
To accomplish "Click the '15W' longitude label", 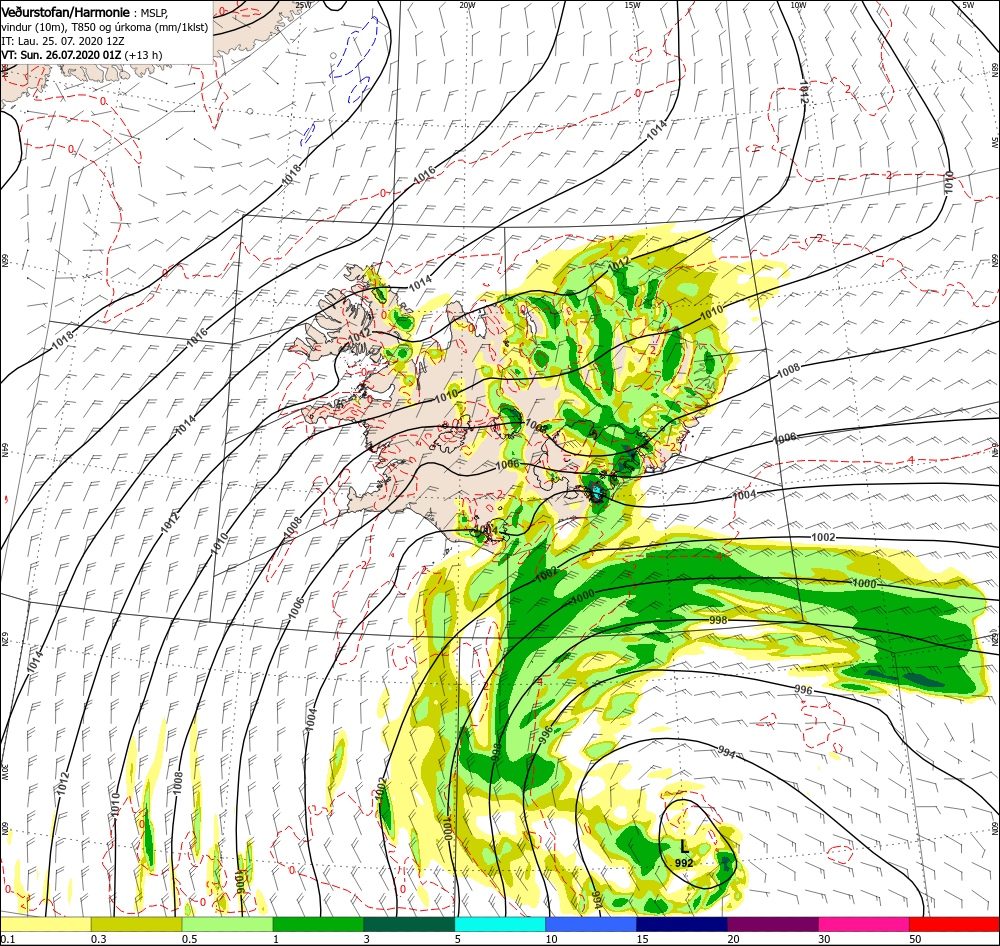I will (x=633, y=4).
